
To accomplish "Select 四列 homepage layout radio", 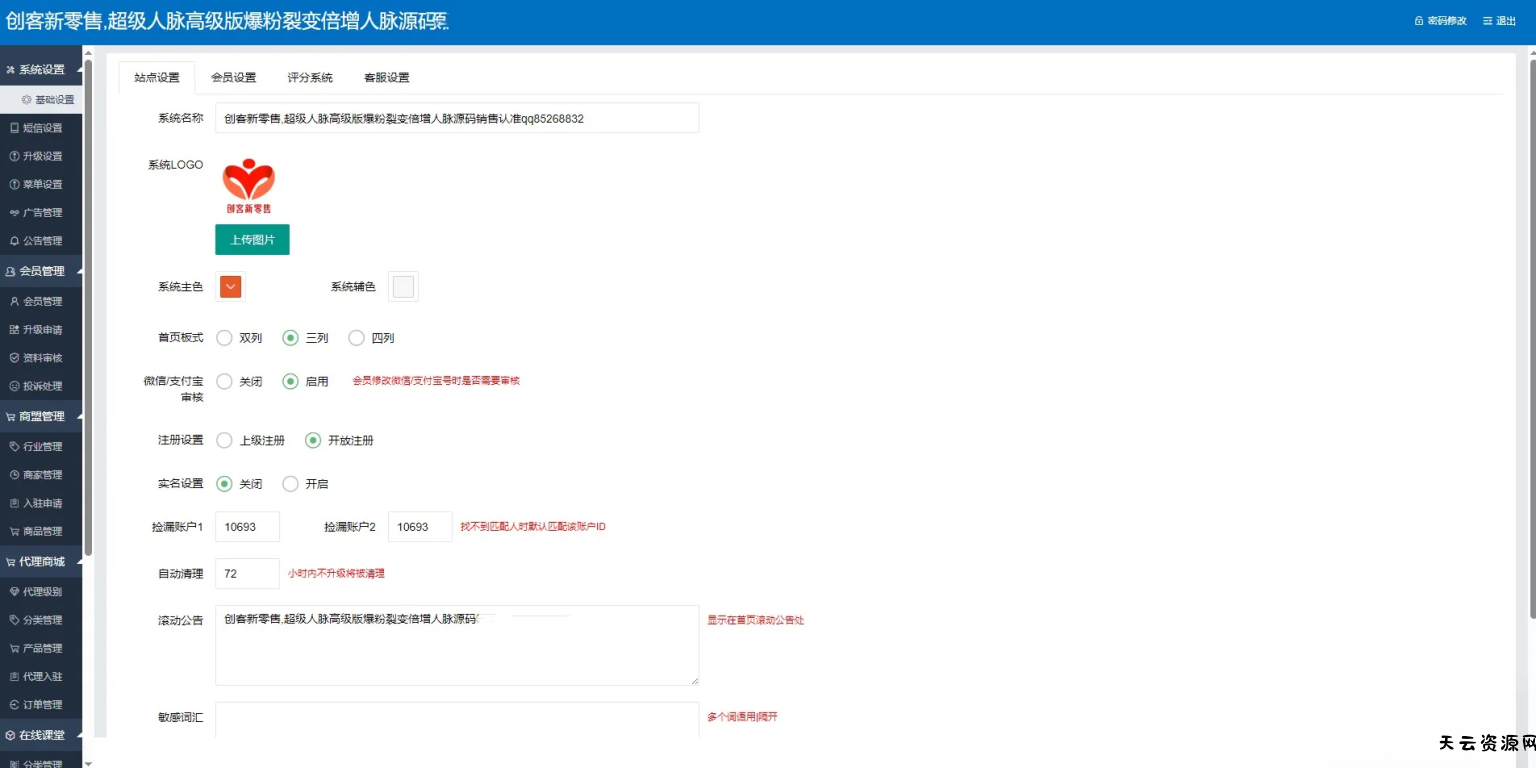I will click(x=356, y=338).
